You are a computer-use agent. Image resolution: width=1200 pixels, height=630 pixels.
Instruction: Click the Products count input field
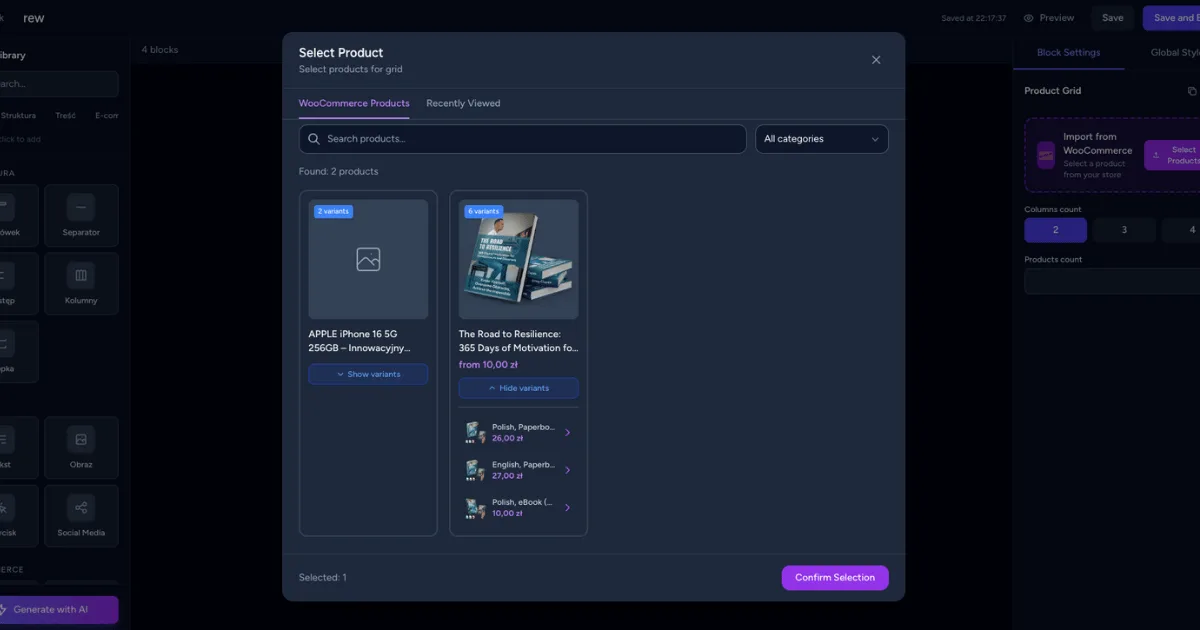coord(1112,281)
